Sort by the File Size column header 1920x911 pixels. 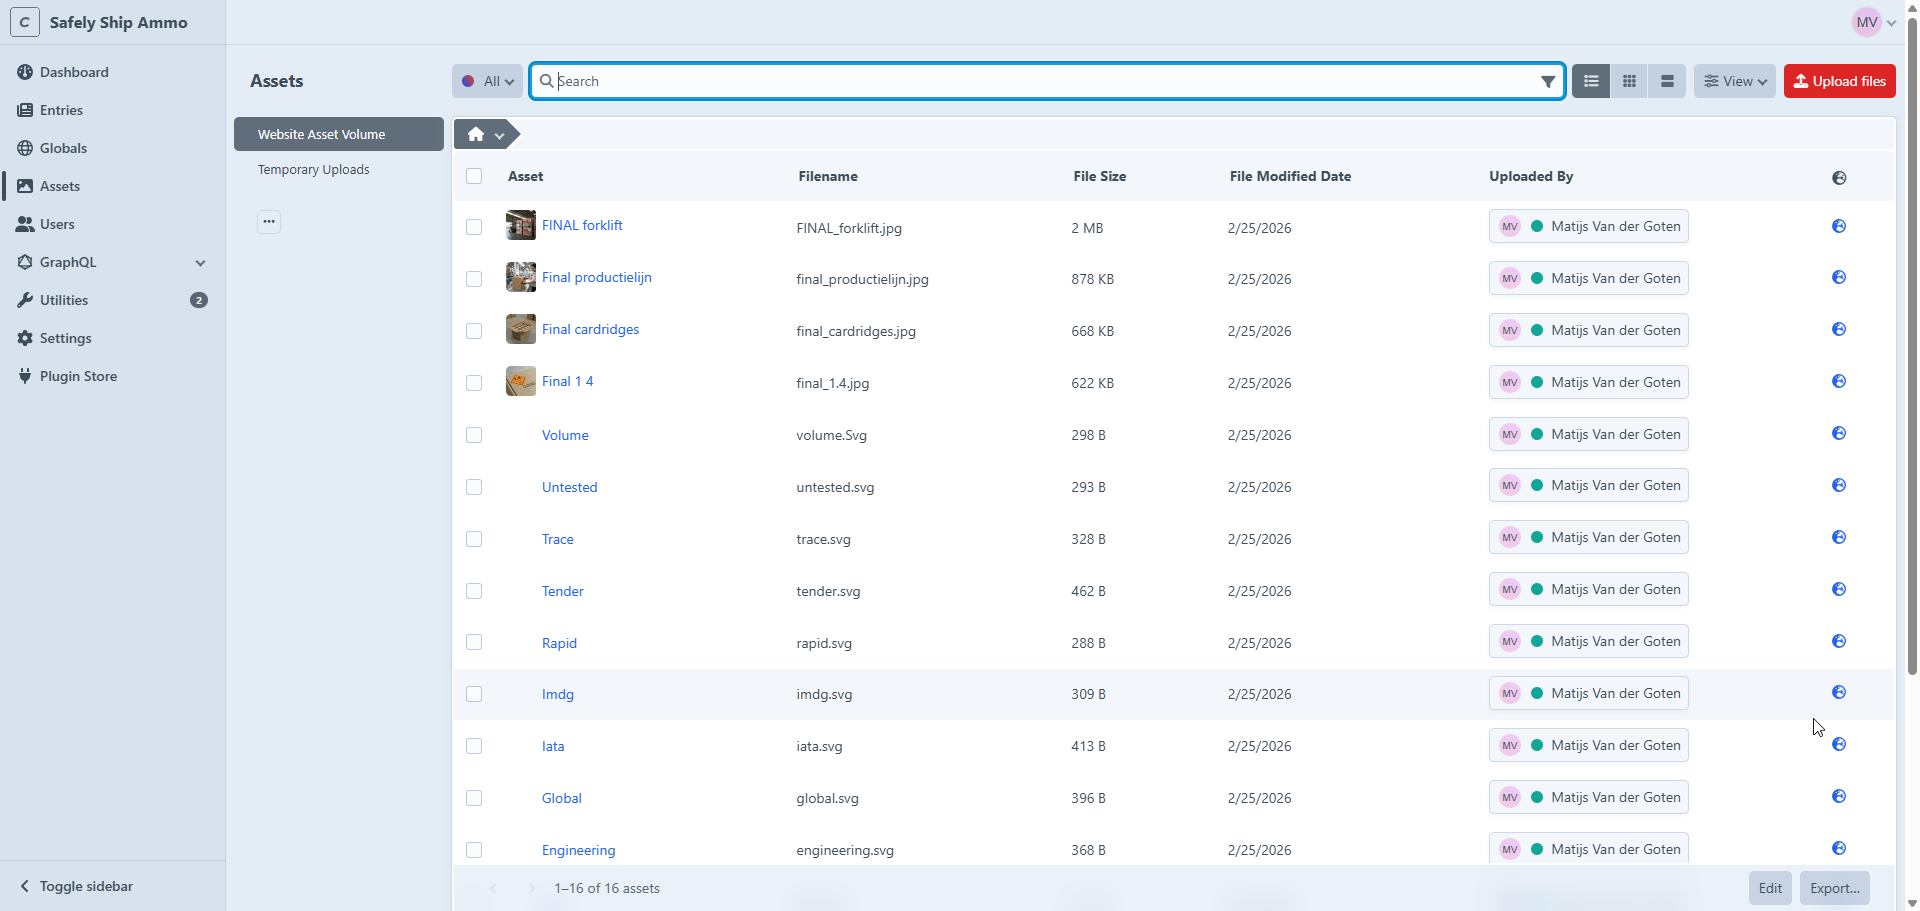[1100, 176]
